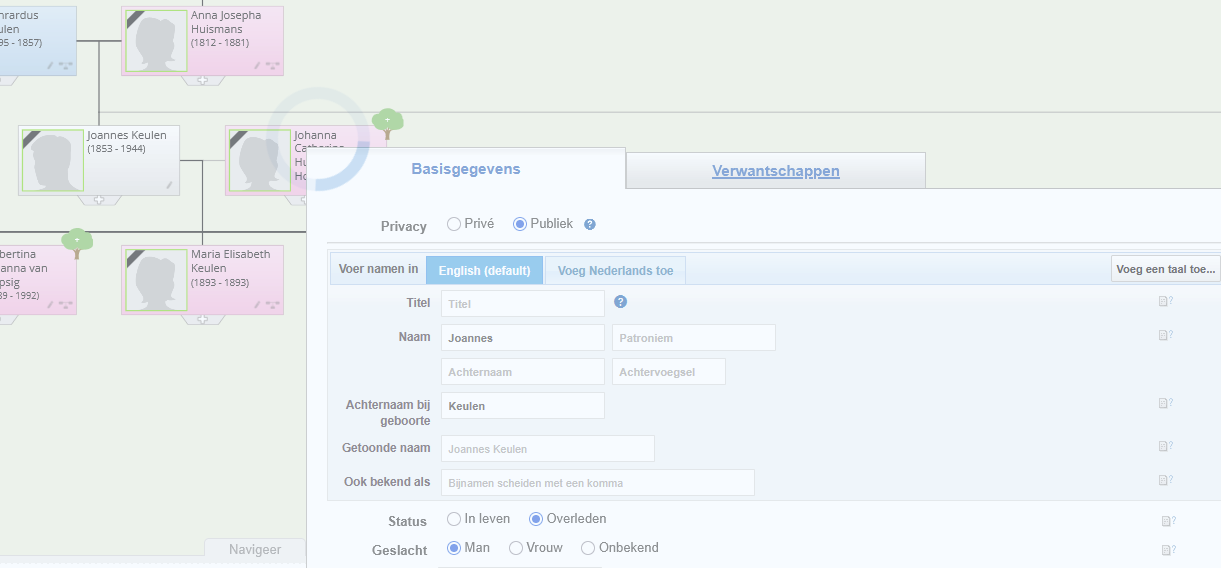Click pencil edit icon on Anna Josepha Huismans card
The height and width of the screenshot is (568, 1221).
[x=257, y=66]
